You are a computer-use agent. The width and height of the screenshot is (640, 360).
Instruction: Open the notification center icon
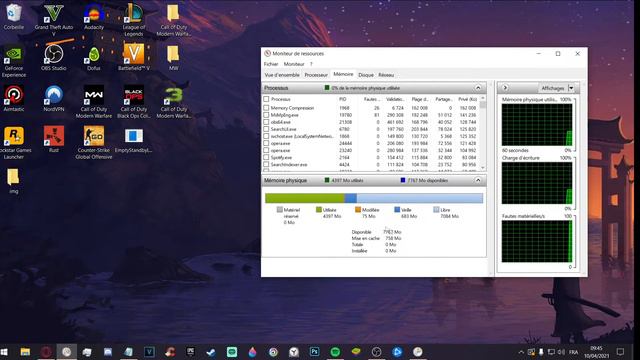point(620,352)
